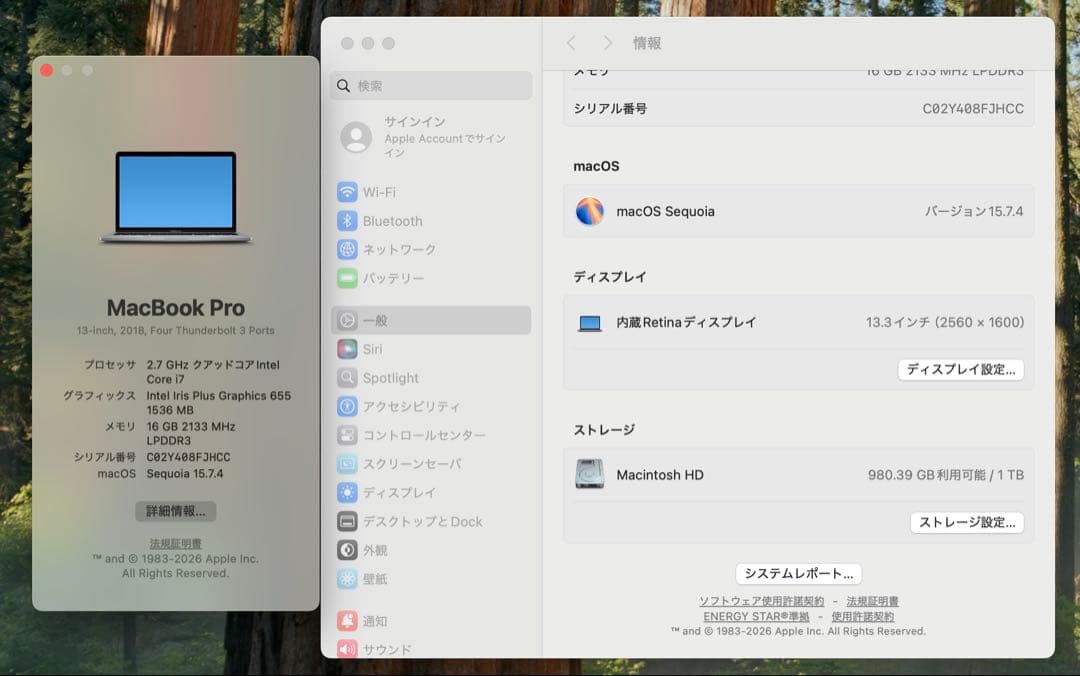Select the ディスプレイ sun icon in sidebar

347,493
